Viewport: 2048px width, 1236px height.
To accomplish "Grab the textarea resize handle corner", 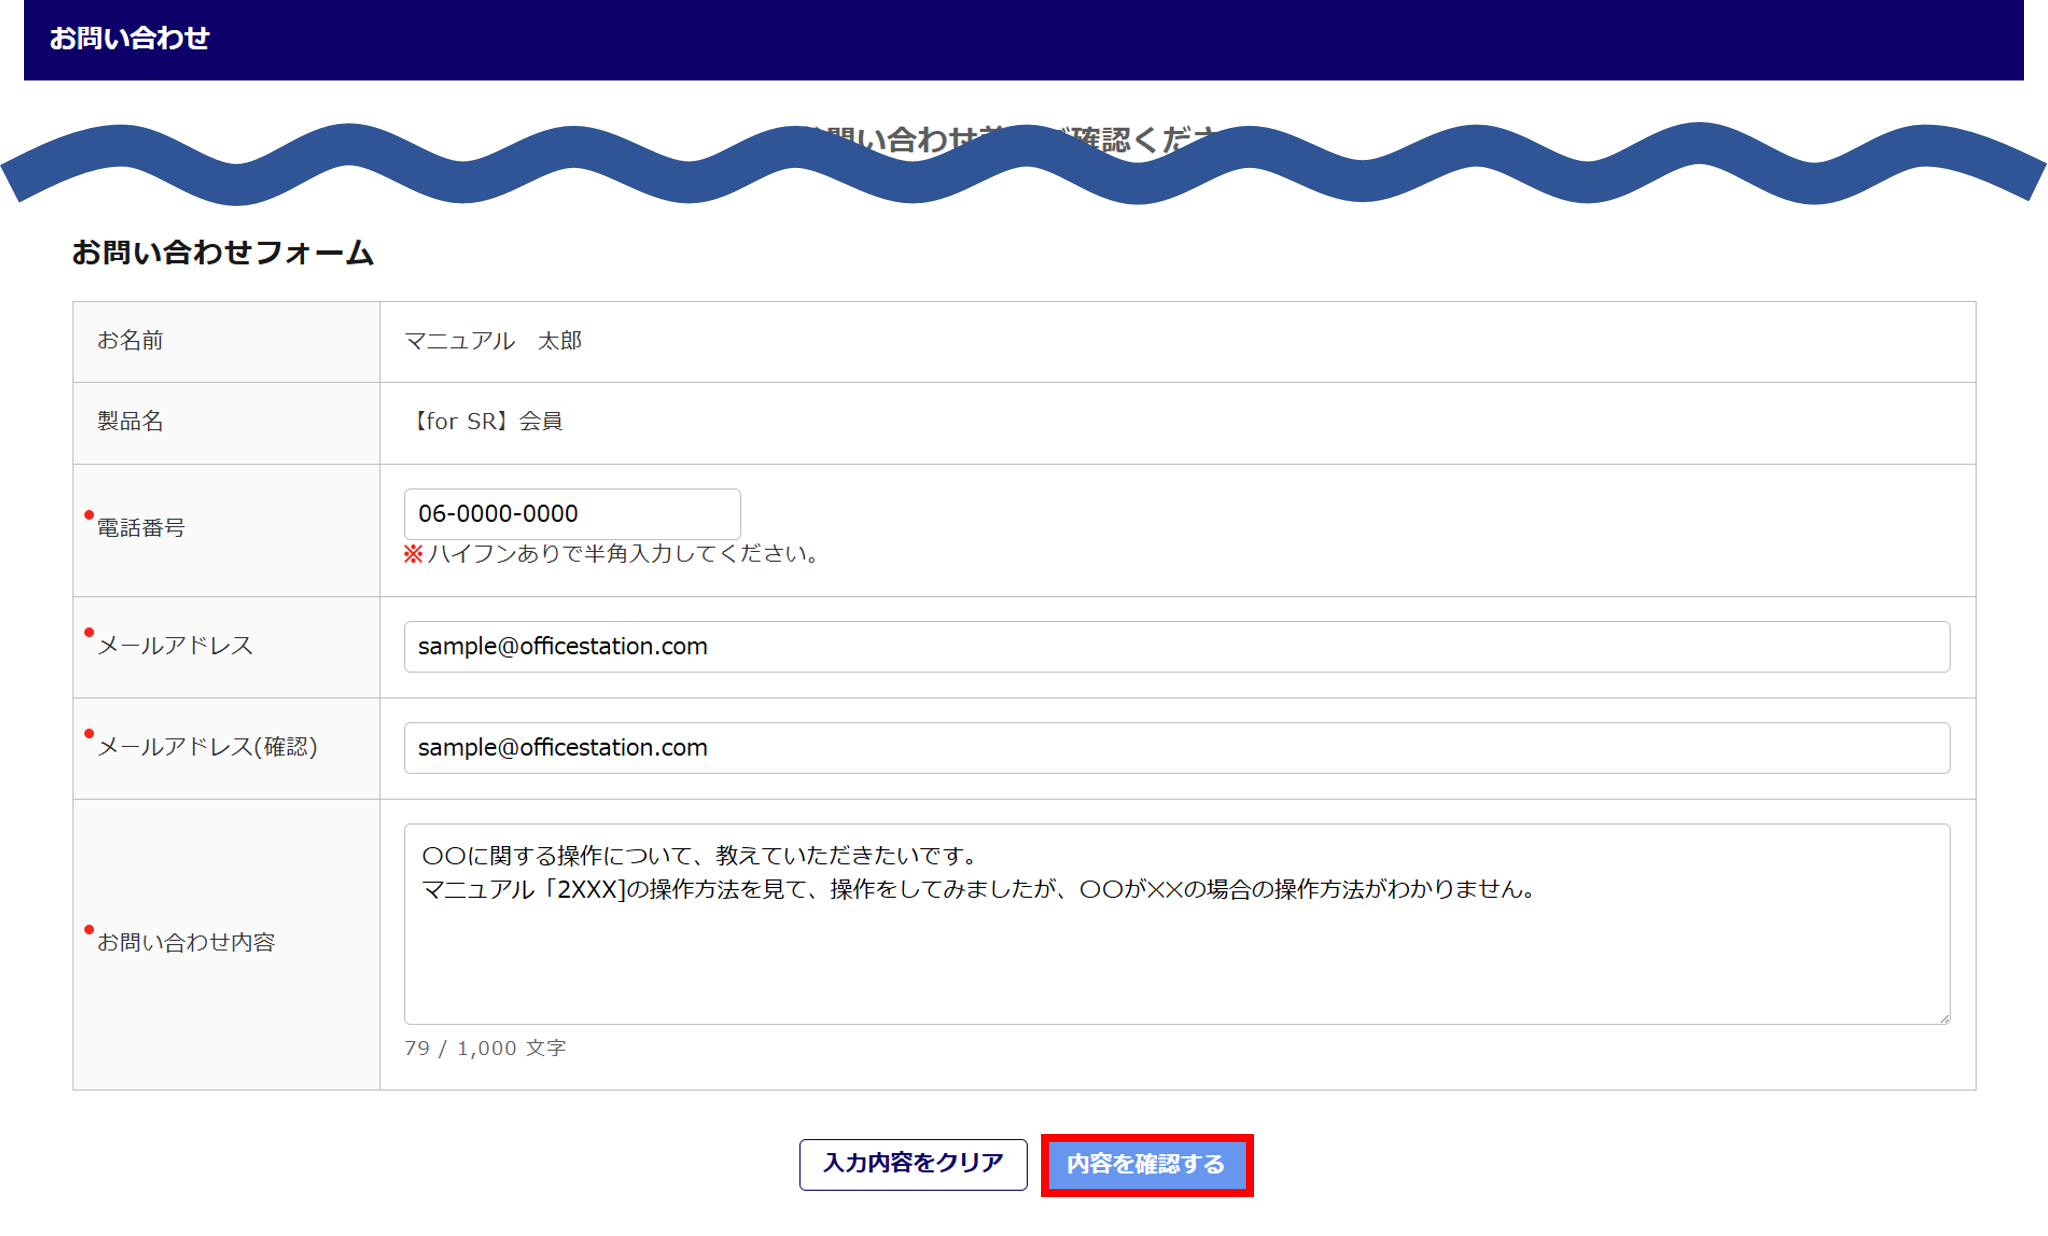I will (1943, 1018).
